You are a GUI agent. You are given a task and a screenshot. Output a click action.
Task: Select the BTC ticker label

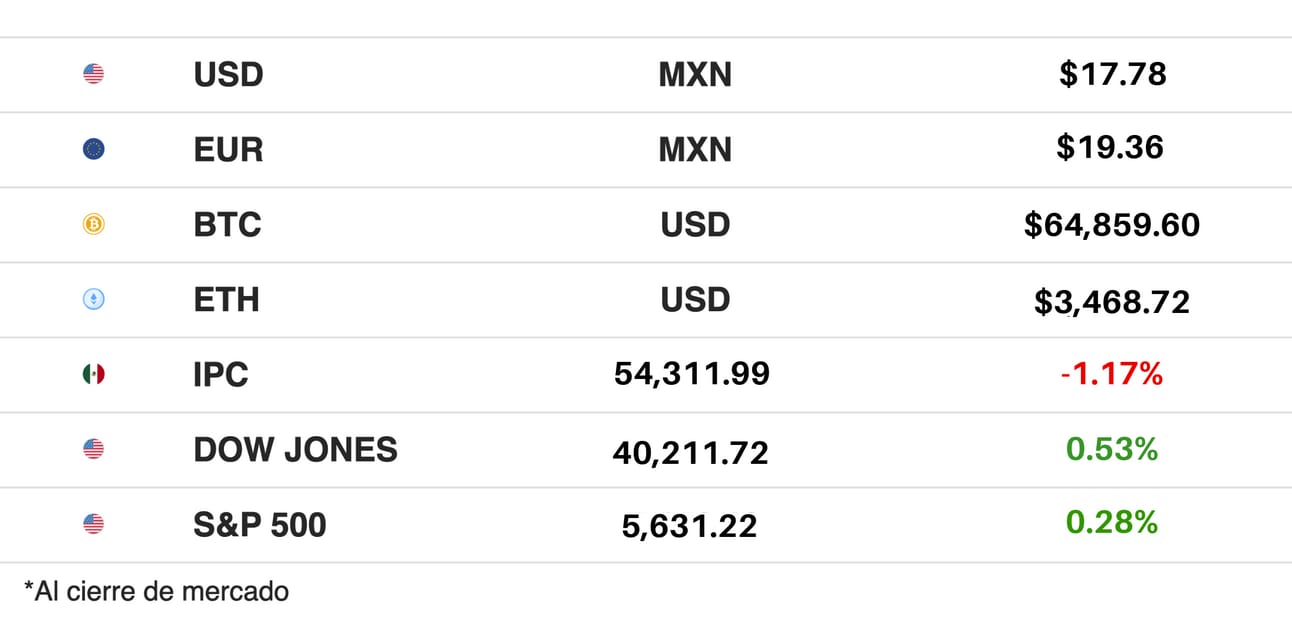pos(227,225)
